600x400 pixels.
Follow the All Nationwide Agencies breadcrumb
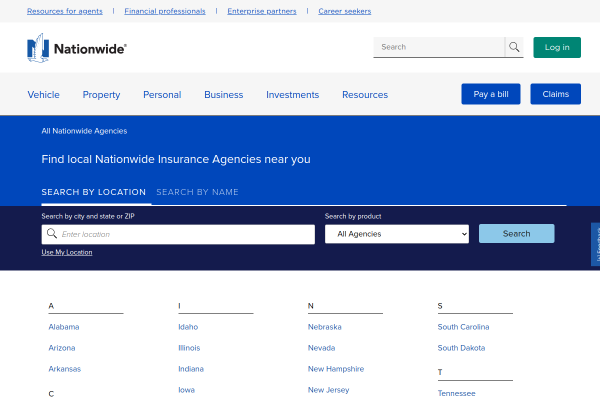point(84,131)
